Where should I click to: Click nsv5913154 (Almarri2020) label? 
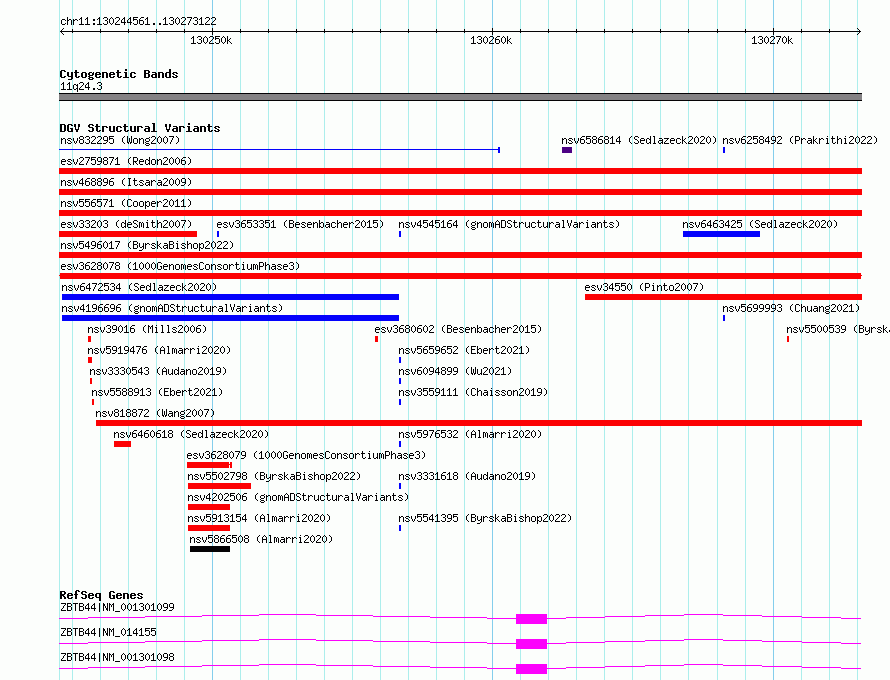coord(259,518)
